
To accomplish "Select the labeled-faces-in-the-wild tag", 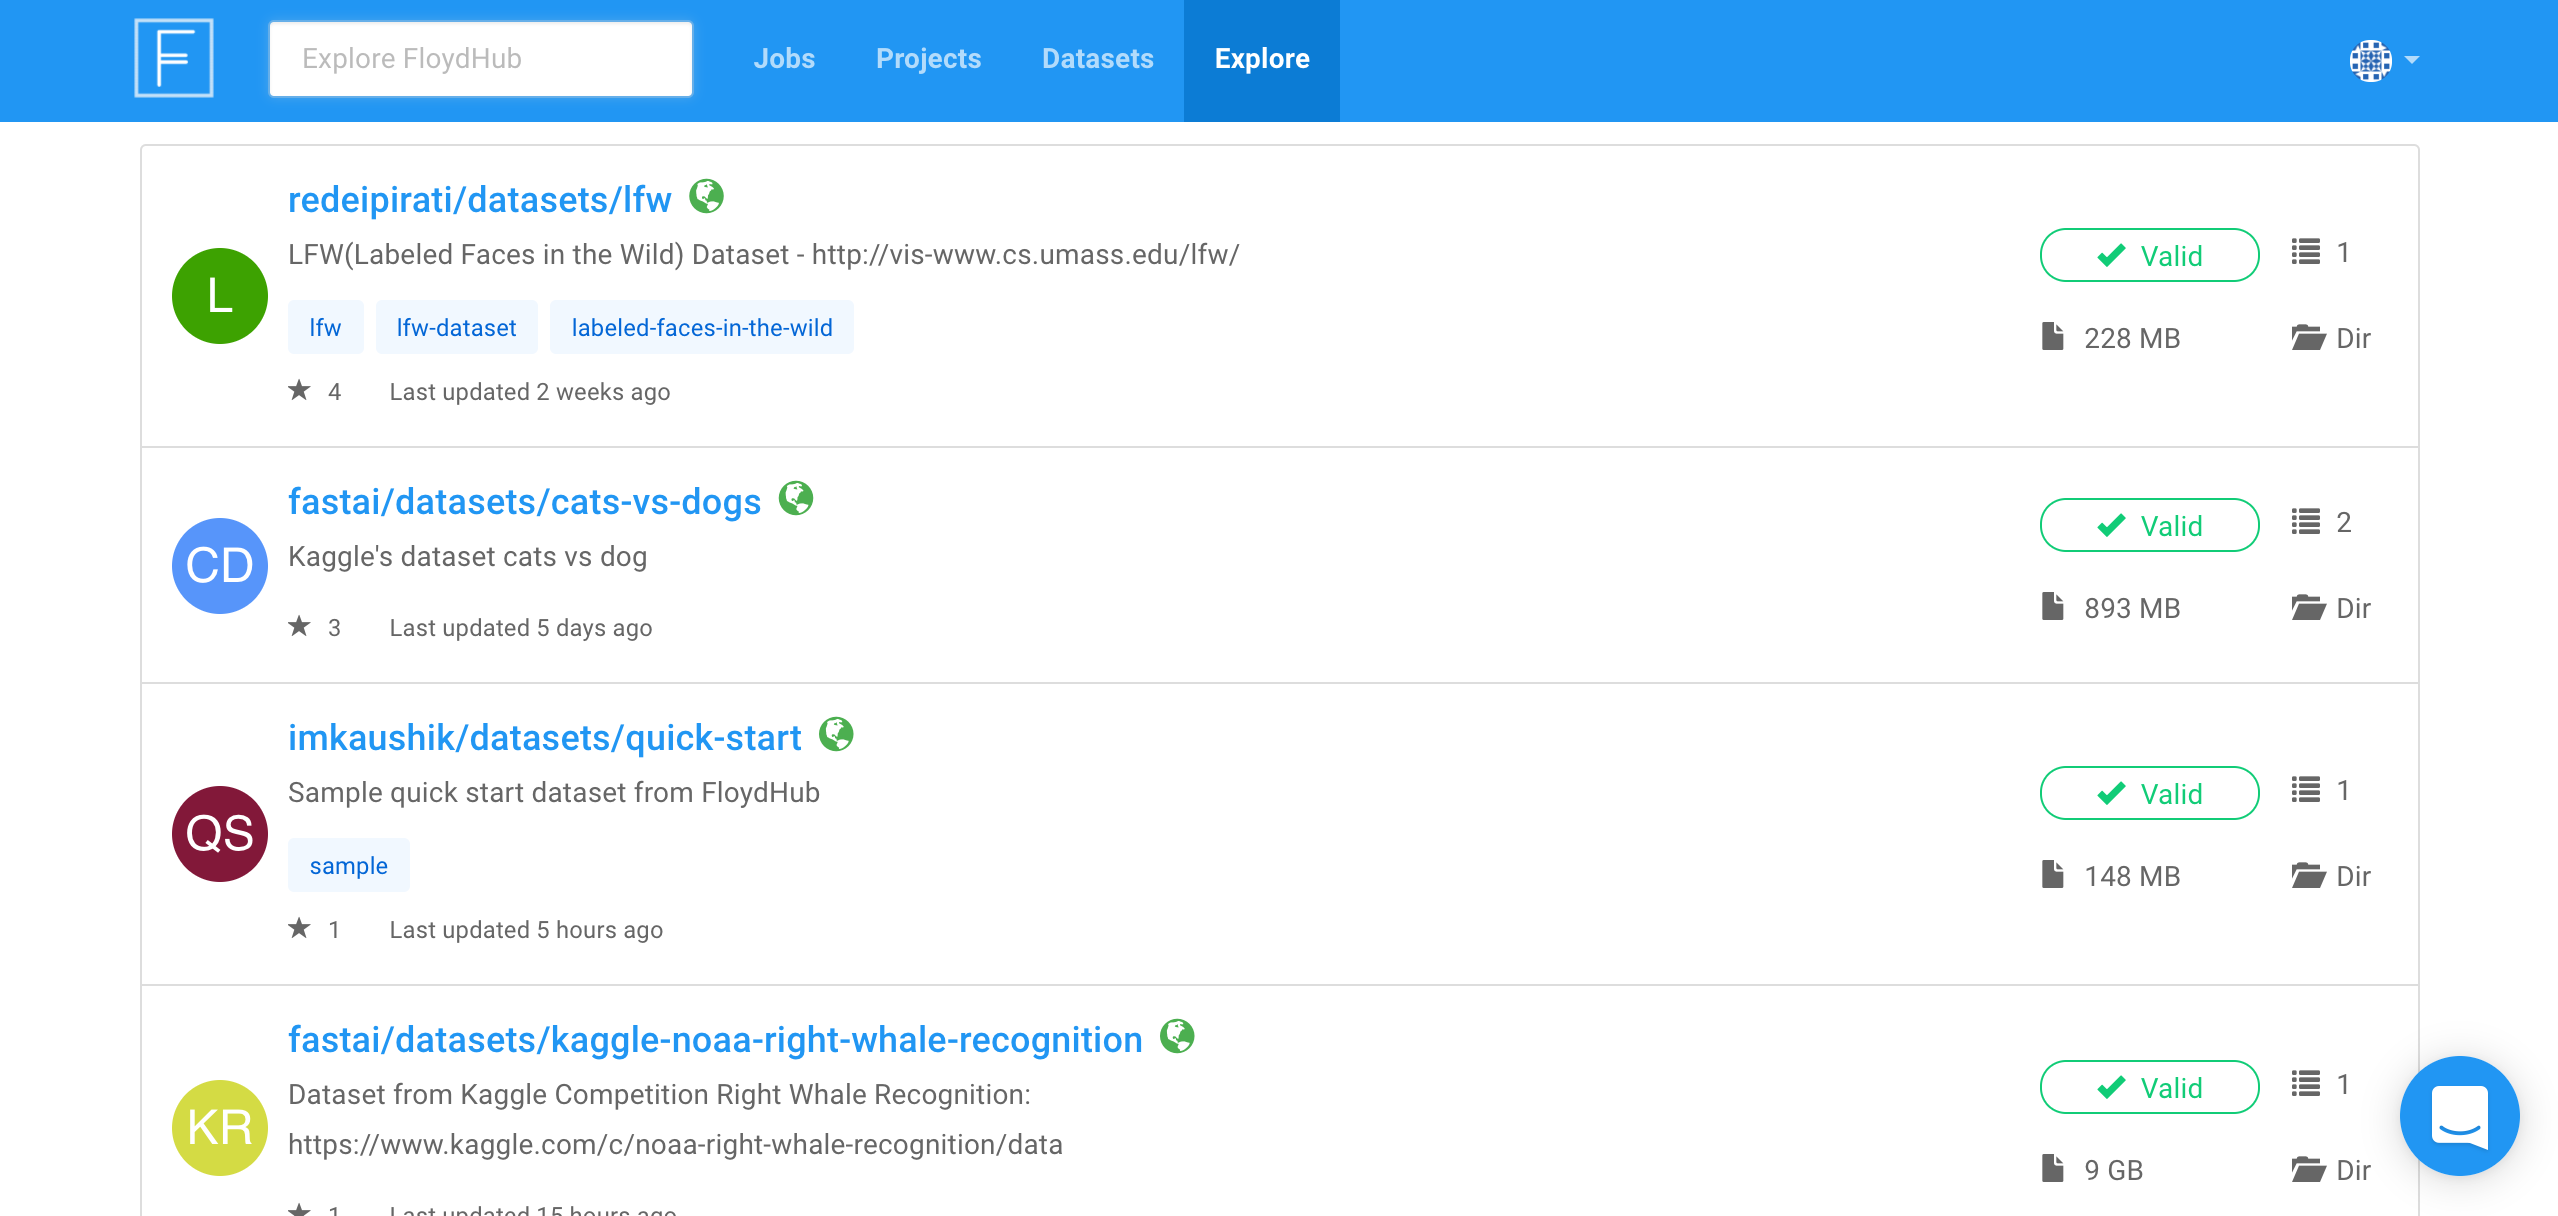I will tap(701, 328).
